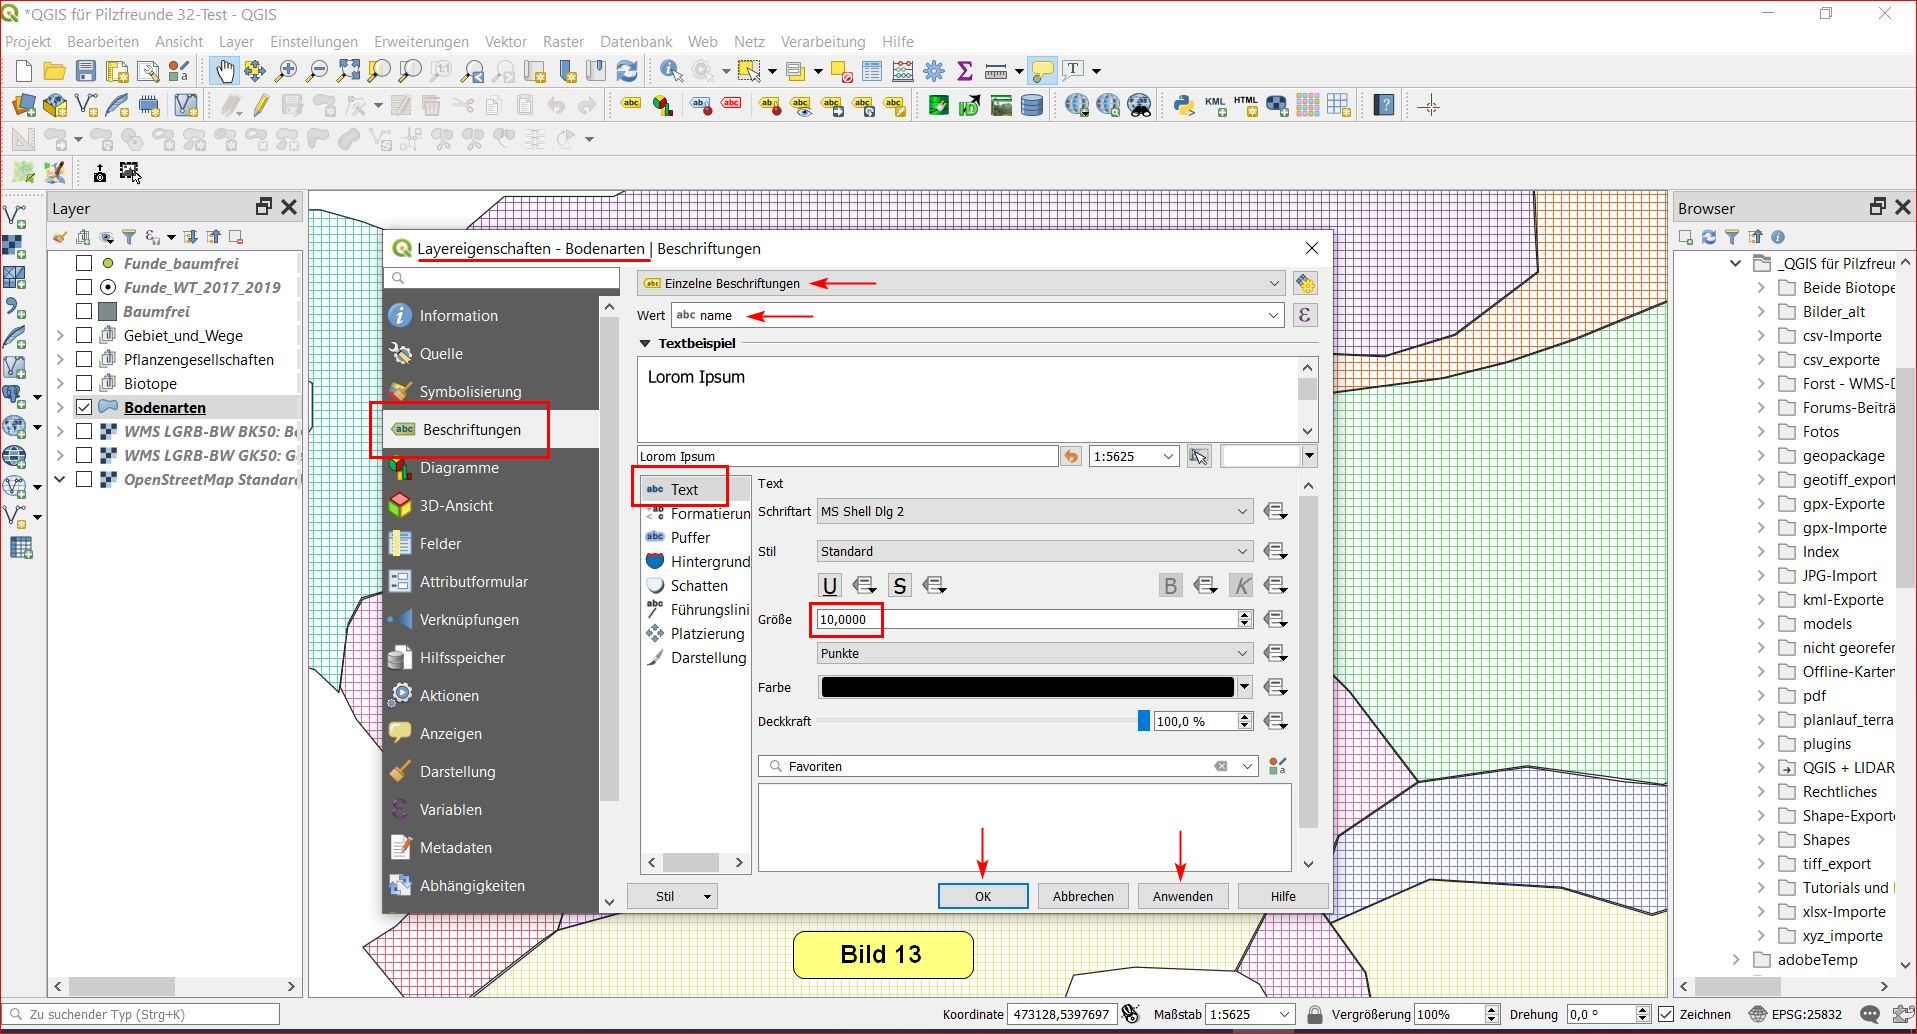The height and width of the screenshot is (1034, 1917).
Task: Click the Pan Map hand tool
Action: point(223,71)
